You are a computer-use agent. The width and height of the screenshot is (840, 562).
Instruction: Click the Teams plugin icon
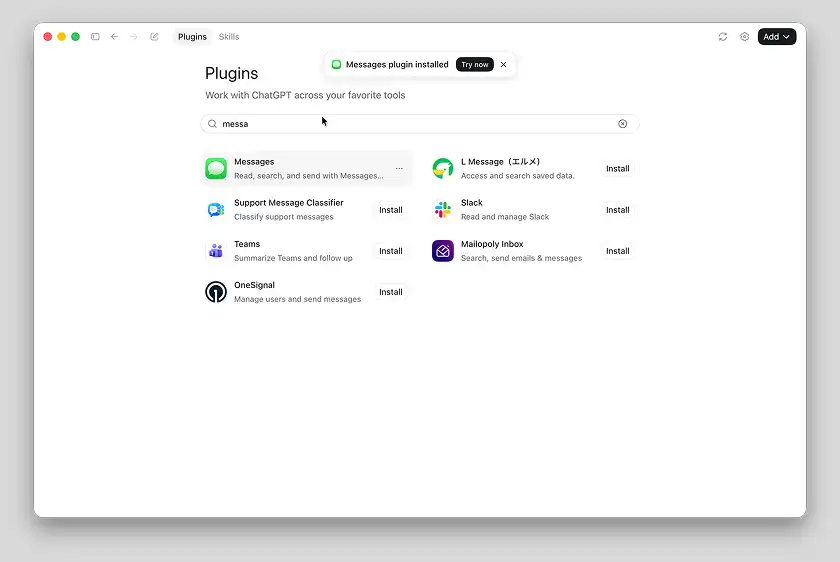click(216, 251)
